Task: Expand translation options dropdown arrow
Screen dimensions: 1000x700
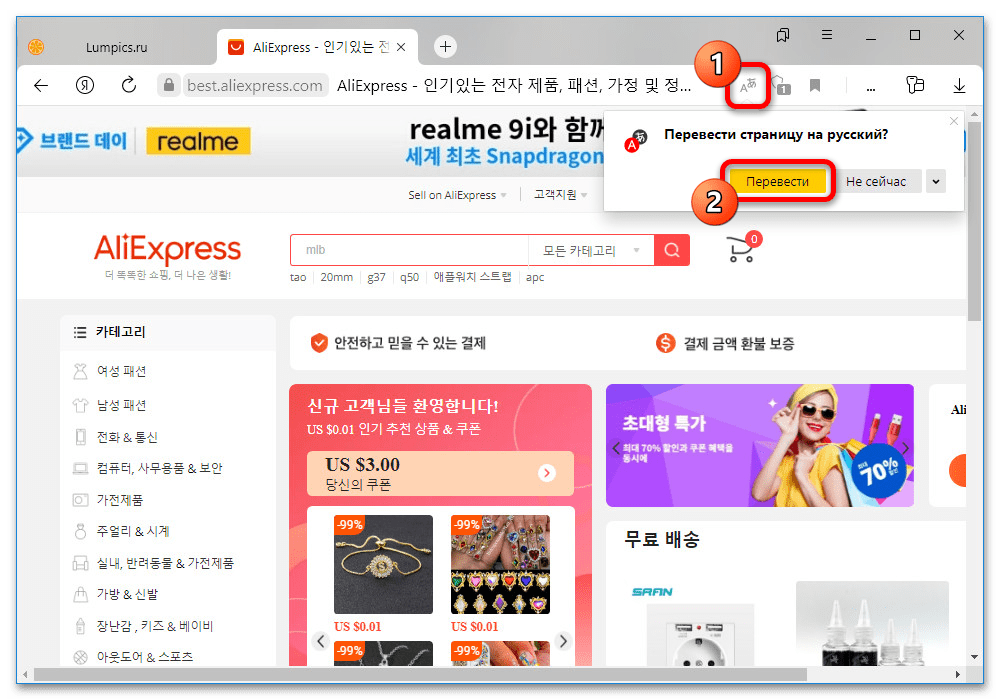Action: (936, 182)
